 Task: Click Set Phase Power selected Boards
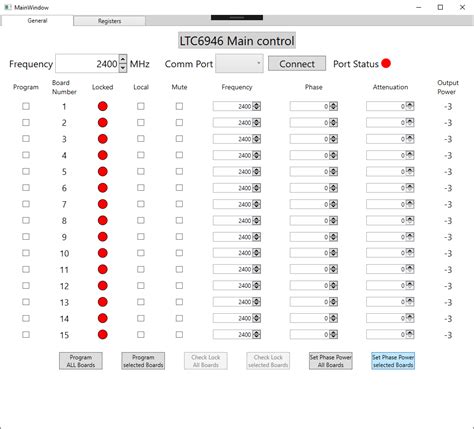[x=393, y=361]
